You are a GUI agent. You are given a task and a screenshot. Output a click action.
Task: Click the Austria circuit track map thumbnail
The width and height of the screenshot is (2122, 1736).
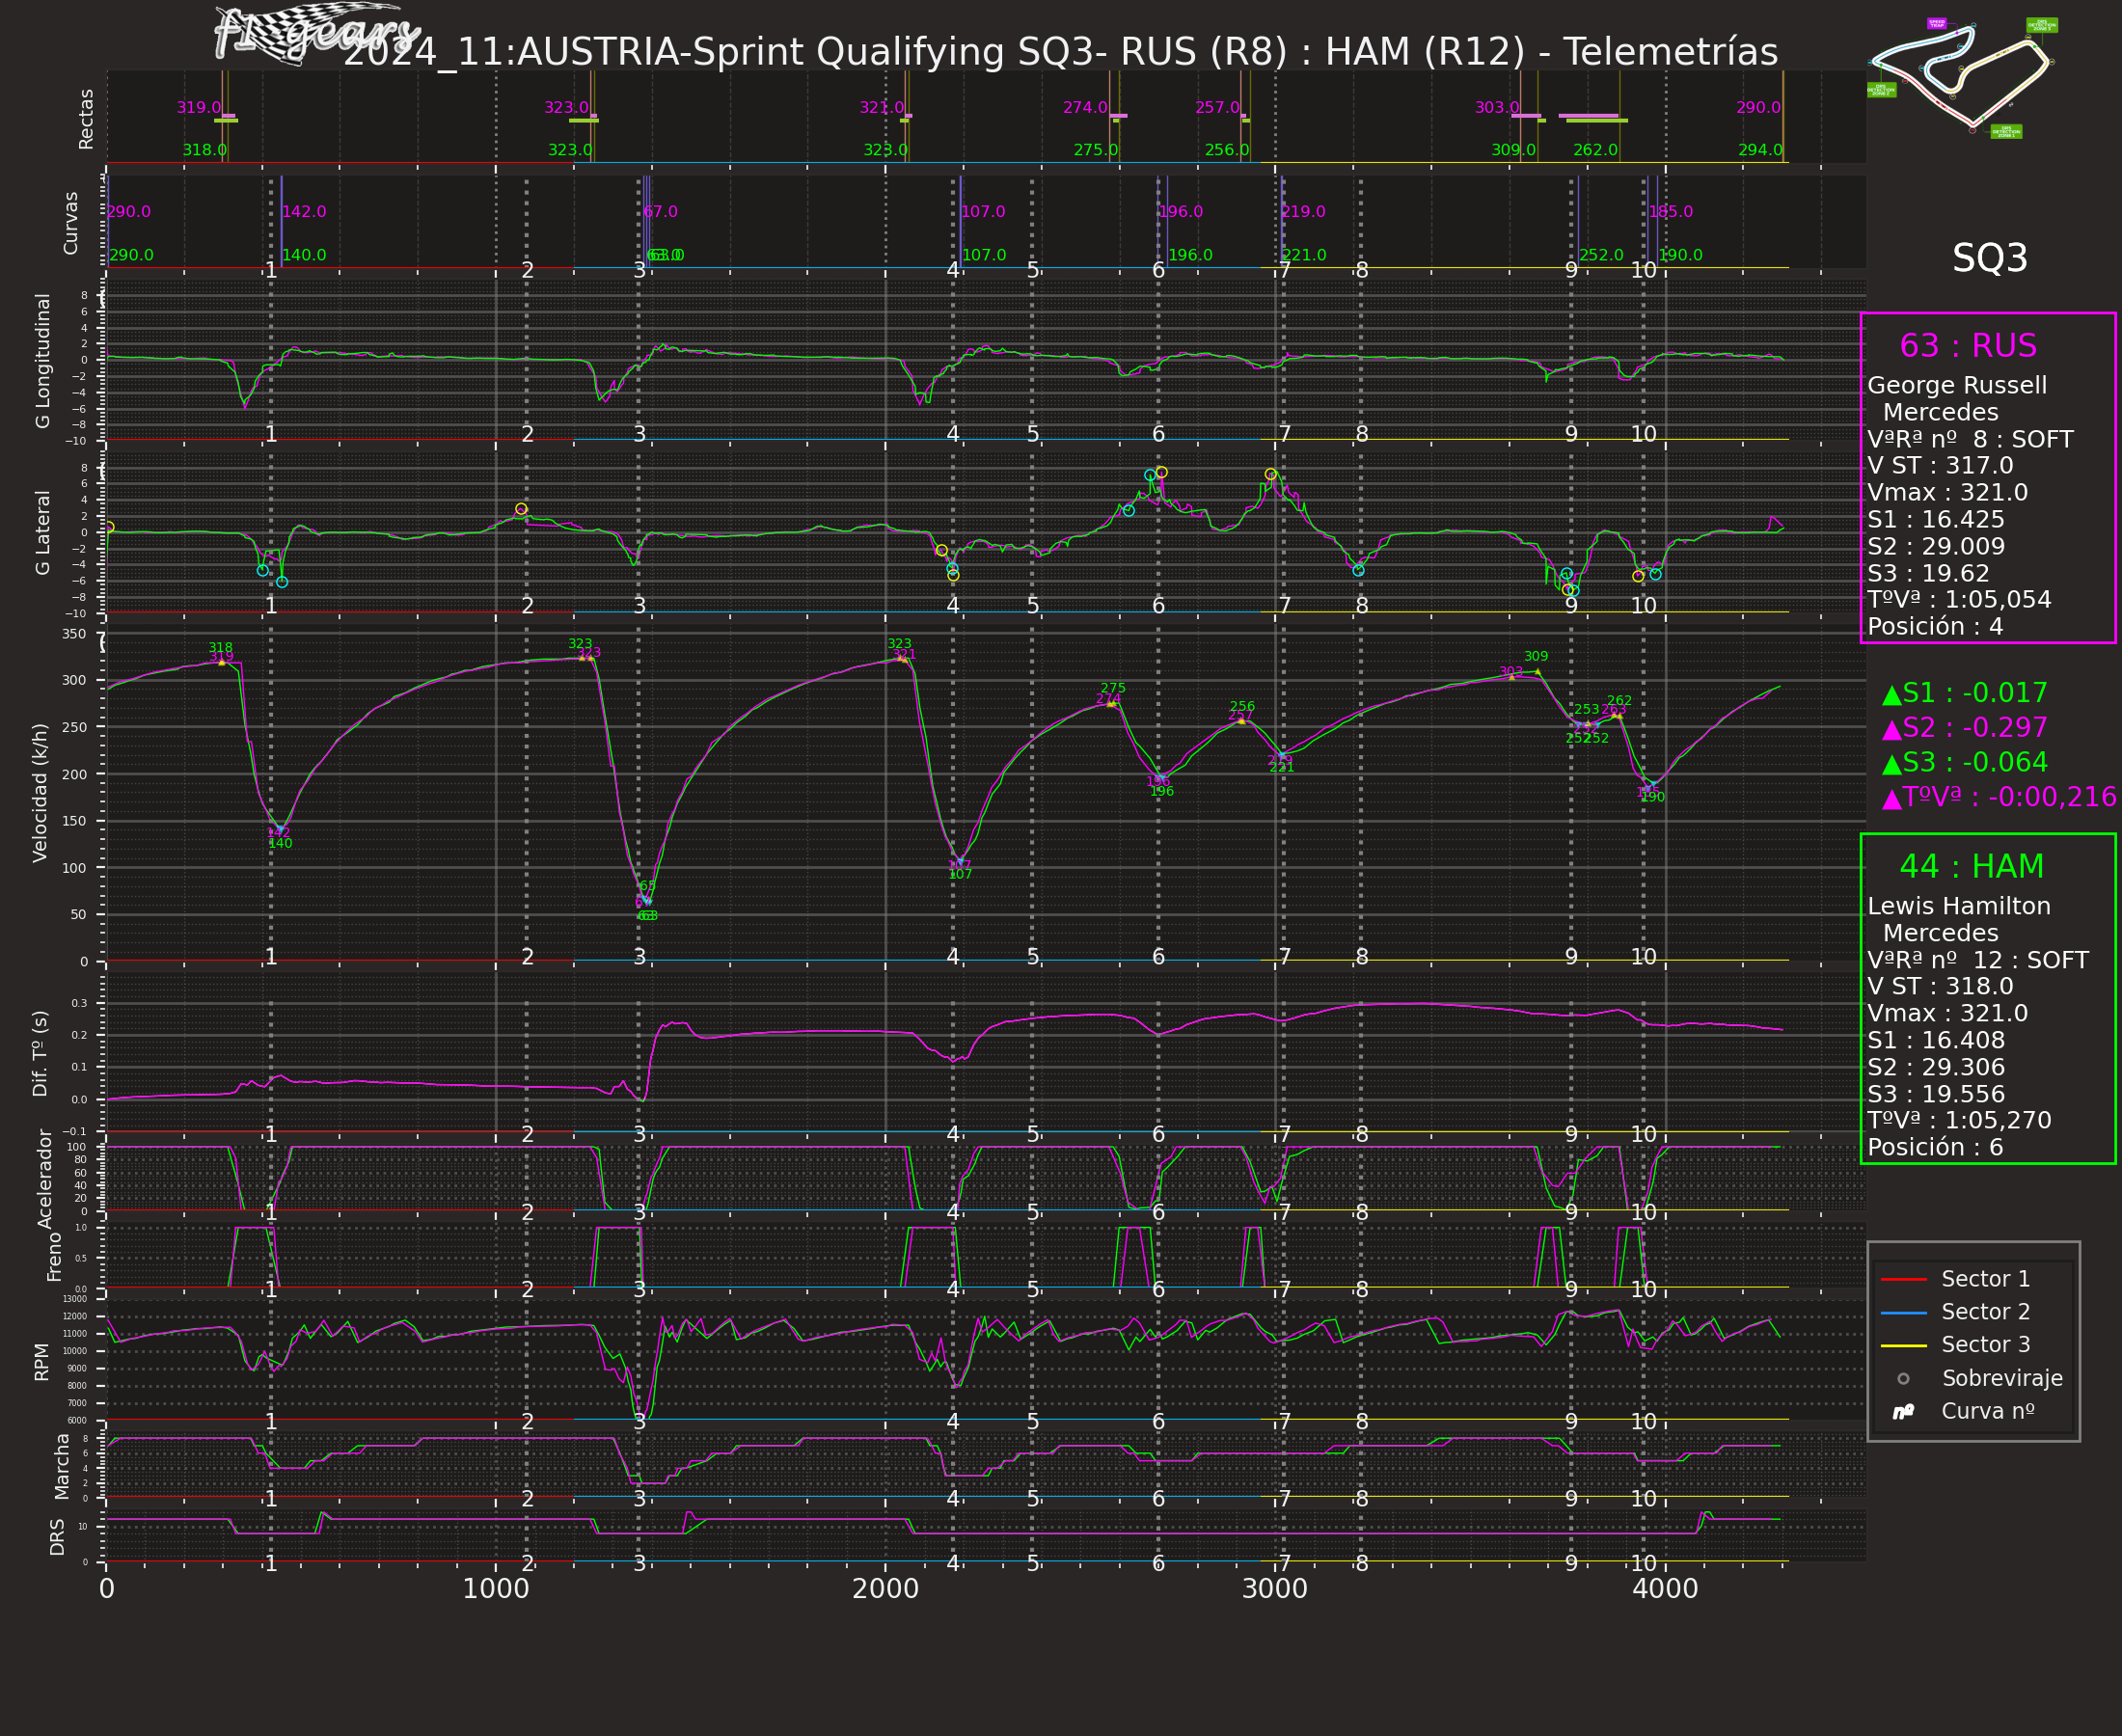click(1960, 75)
